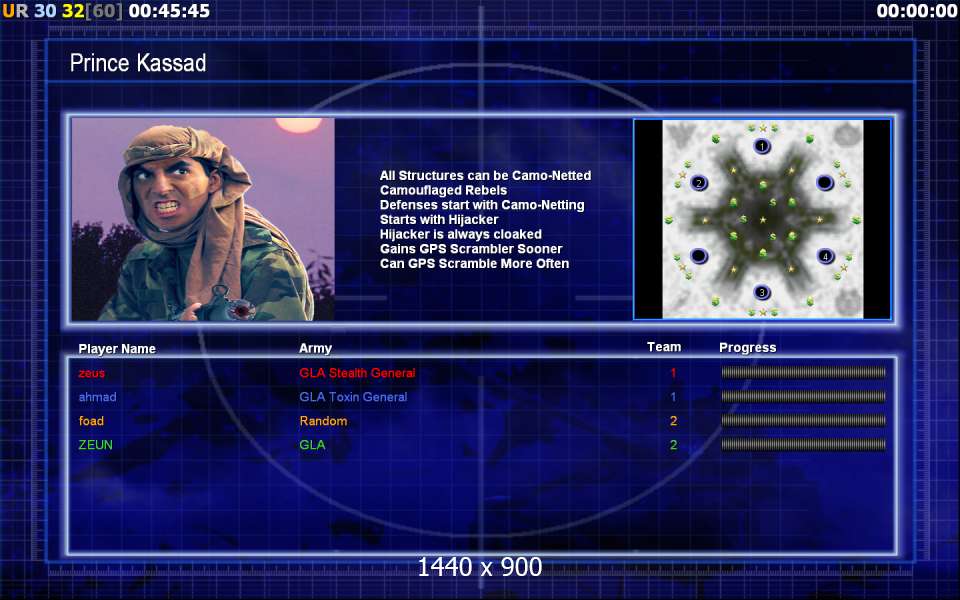This screenshot has height=600, width=960.
Task: Click start position 4 marker on the map
Action: pos(825,256)
